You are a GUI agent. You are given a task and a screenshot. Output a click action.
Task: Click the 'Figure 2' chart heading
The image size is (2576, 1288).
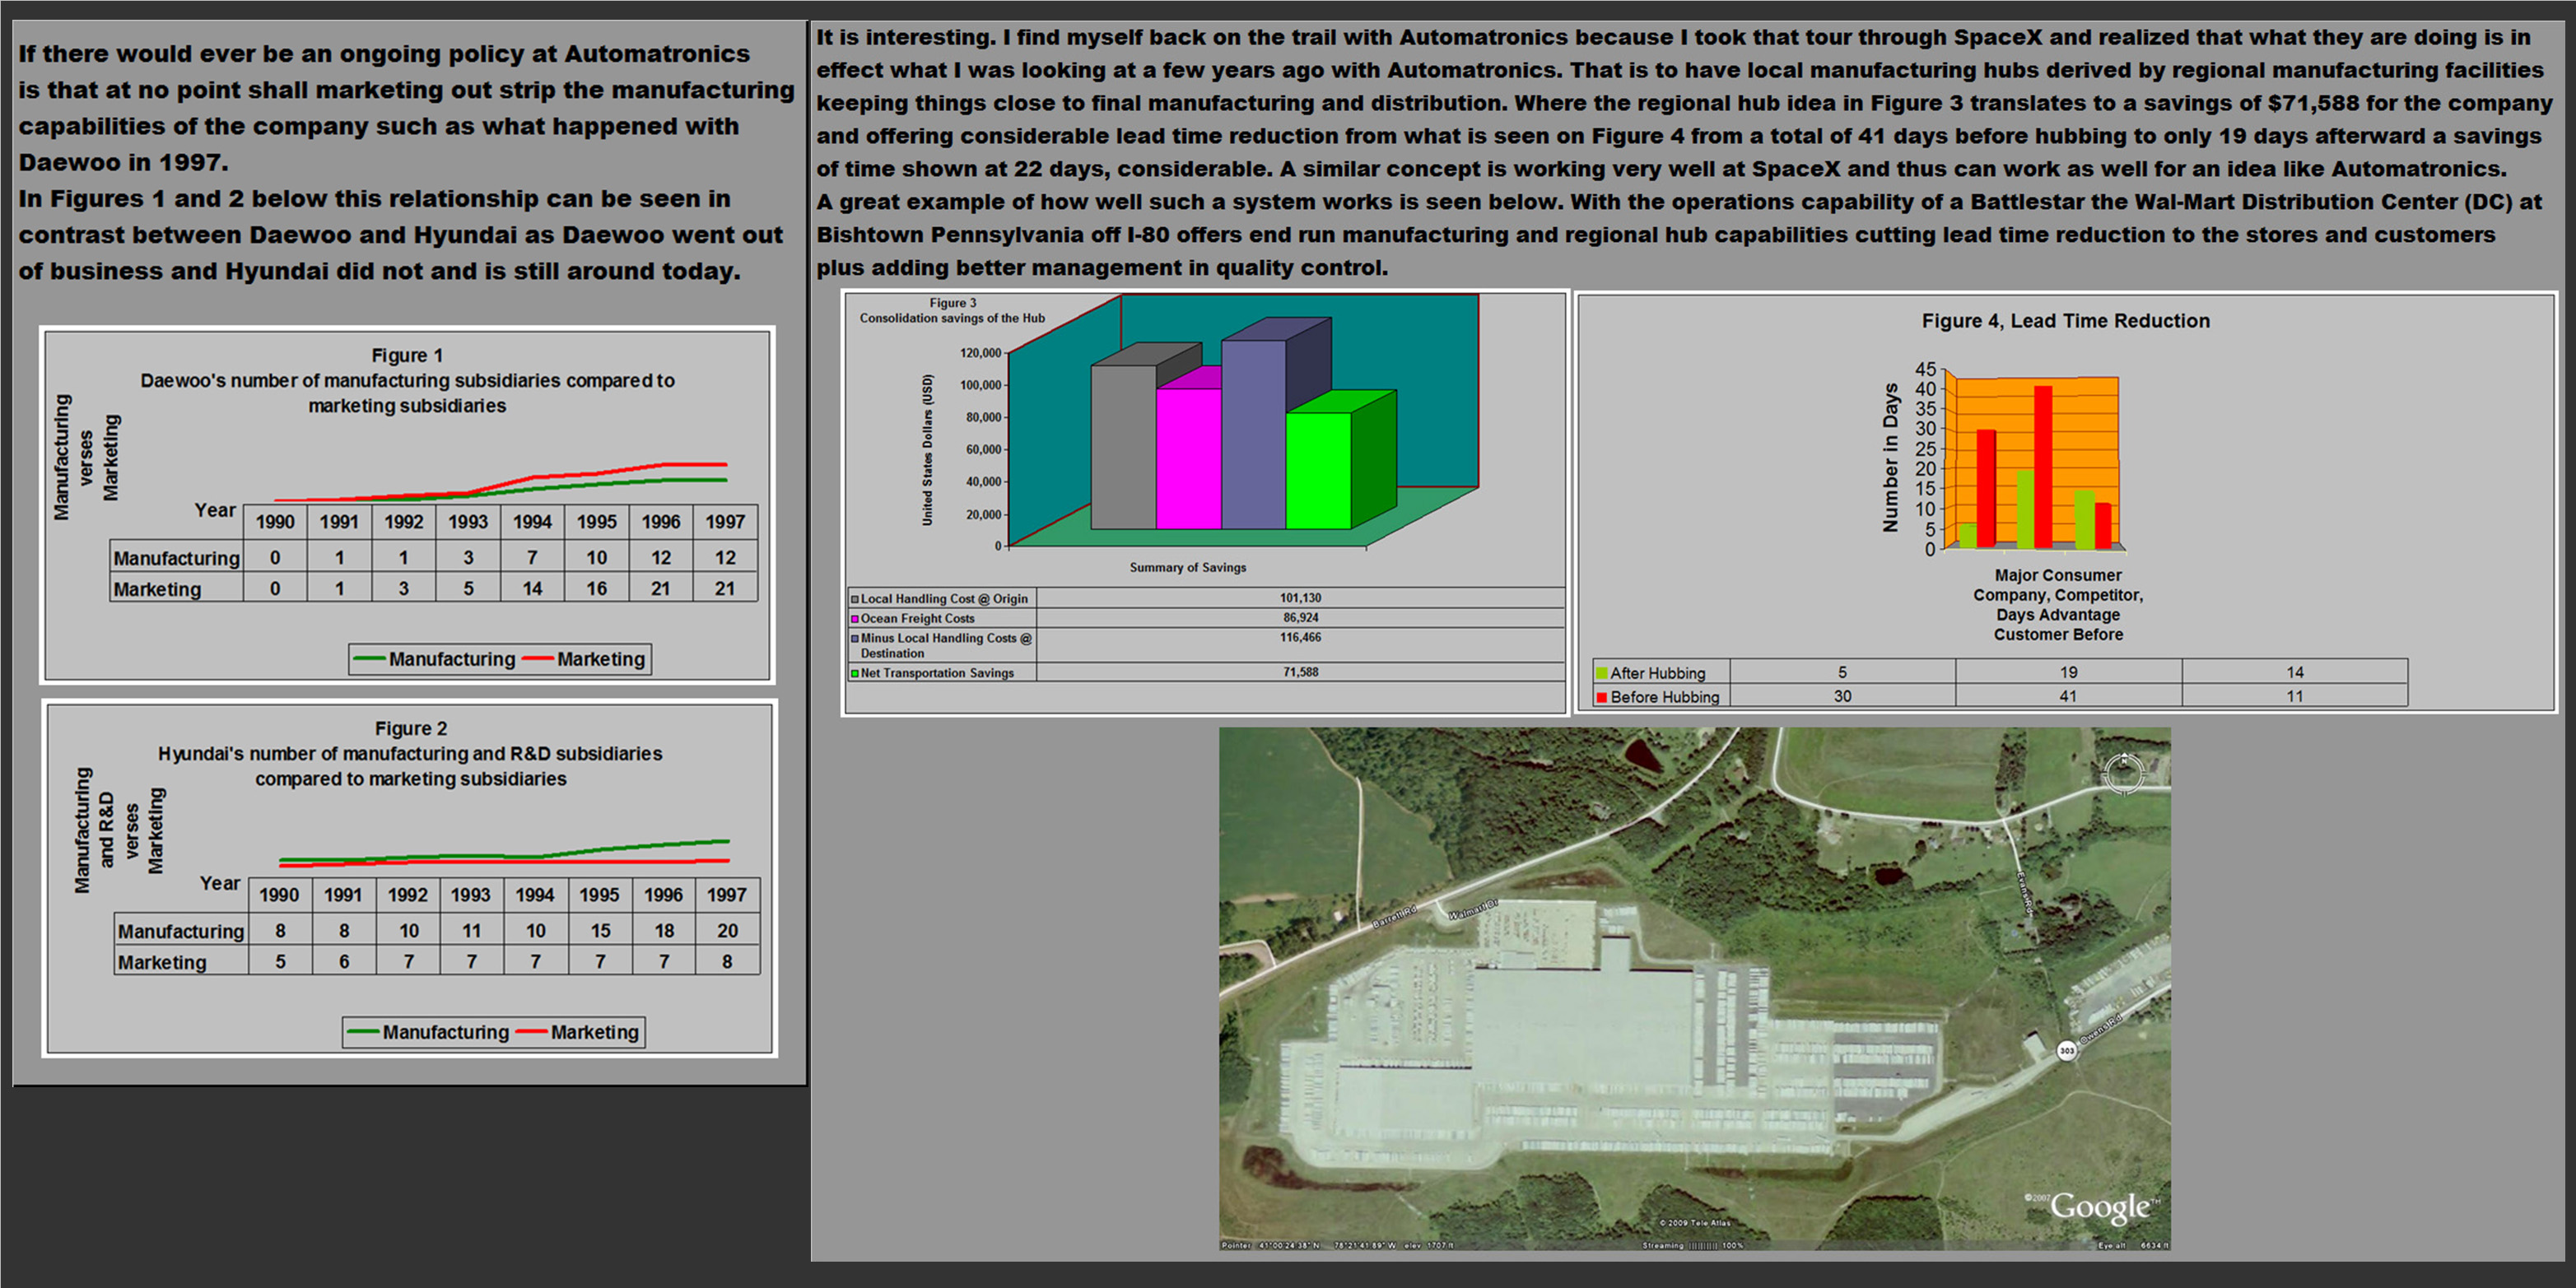[411, 728]
